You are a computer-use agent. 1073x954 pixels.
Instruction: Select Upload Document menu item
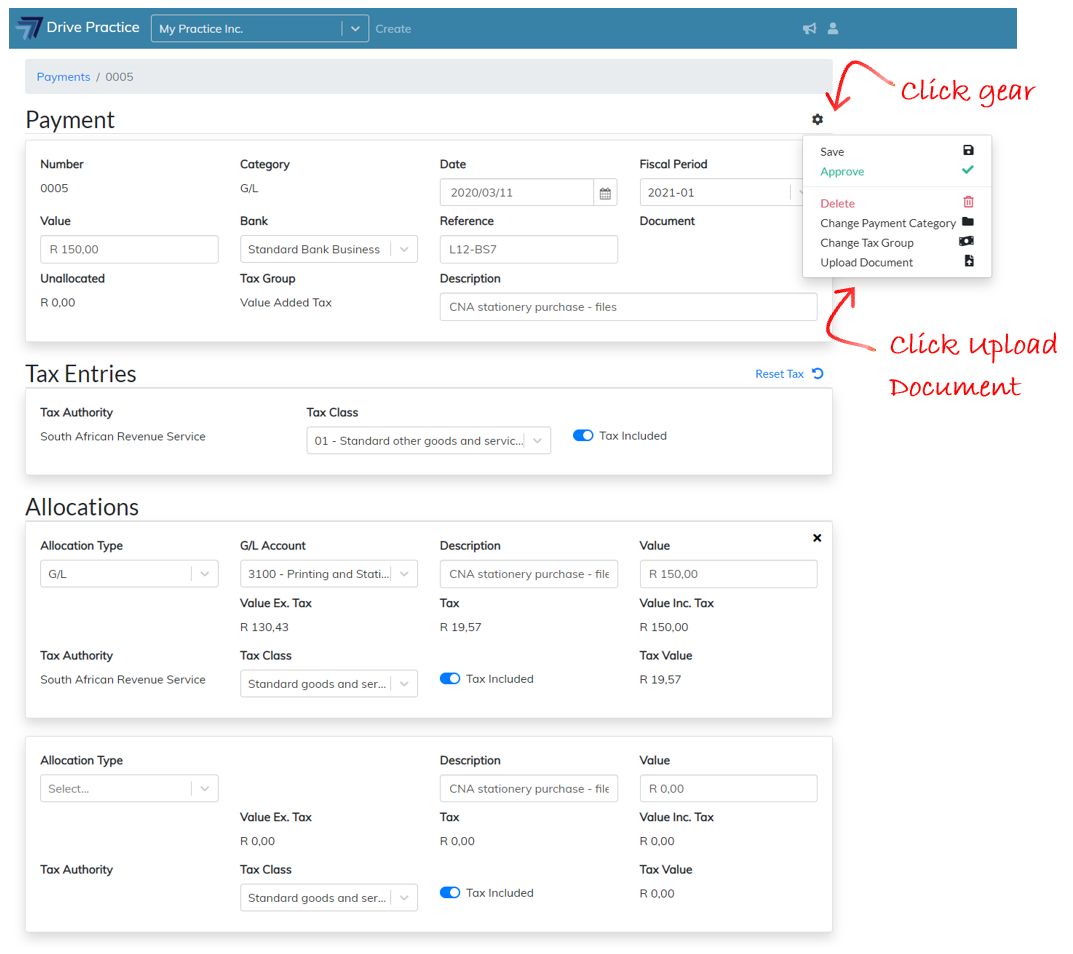click(866, 263)
